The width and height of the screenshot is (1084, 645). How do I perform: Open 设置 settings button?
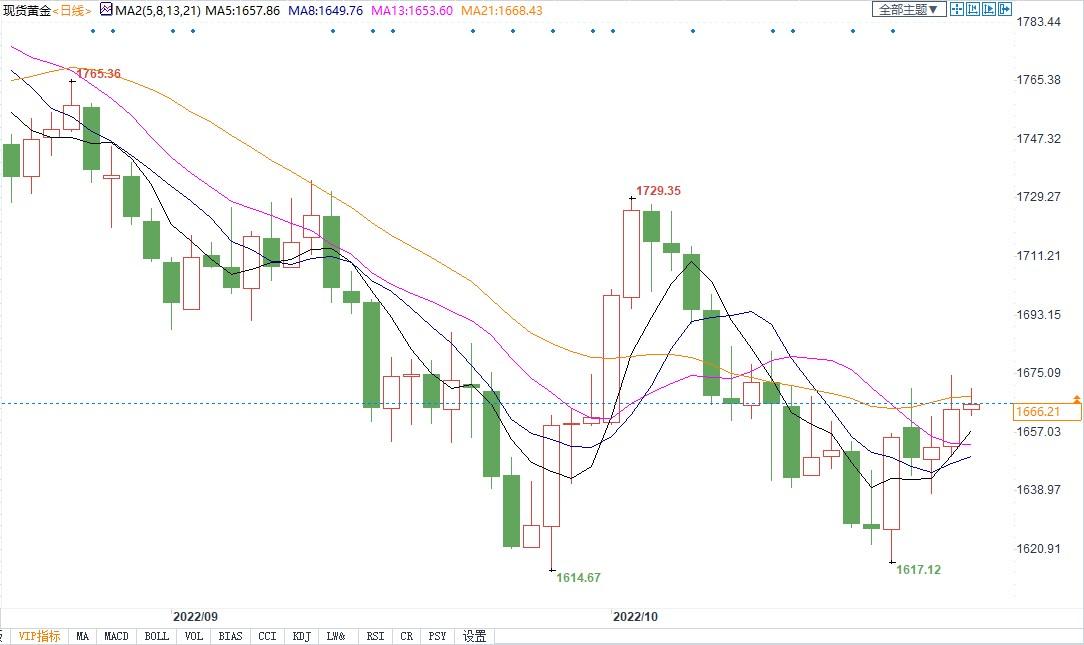474,636
